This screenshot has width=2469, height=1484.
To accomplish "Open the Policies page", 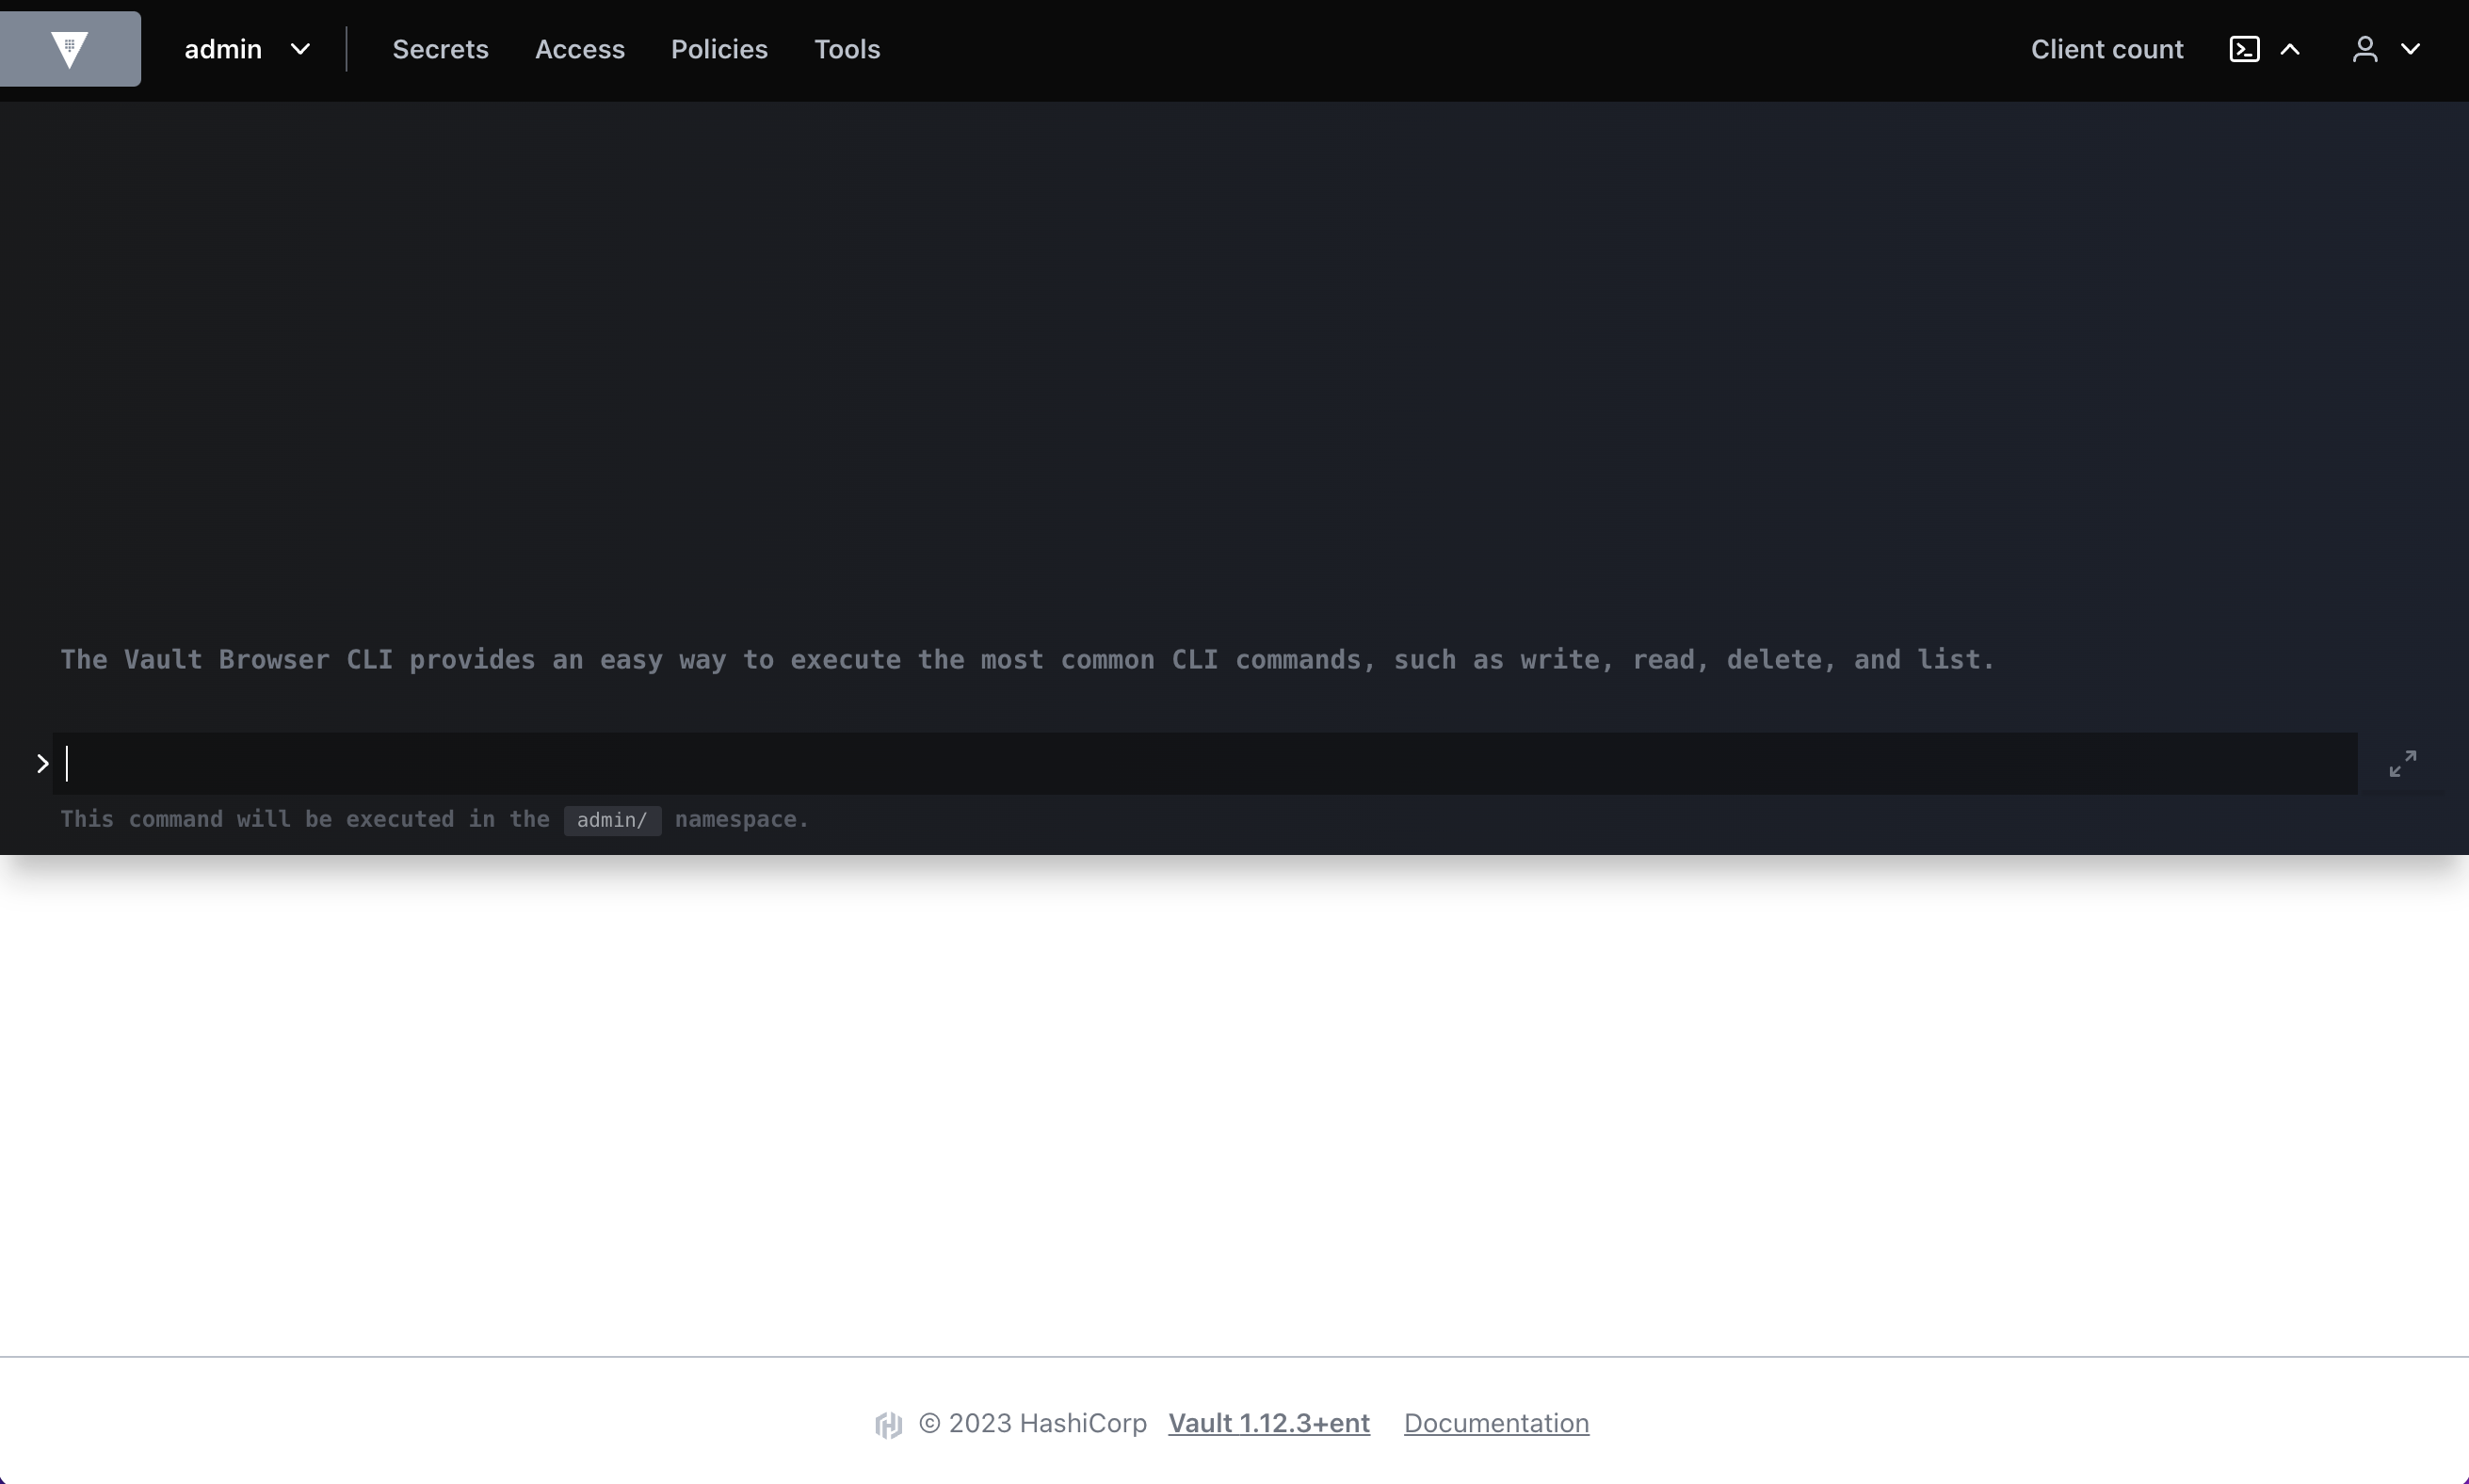I will [x=719, y=49].
